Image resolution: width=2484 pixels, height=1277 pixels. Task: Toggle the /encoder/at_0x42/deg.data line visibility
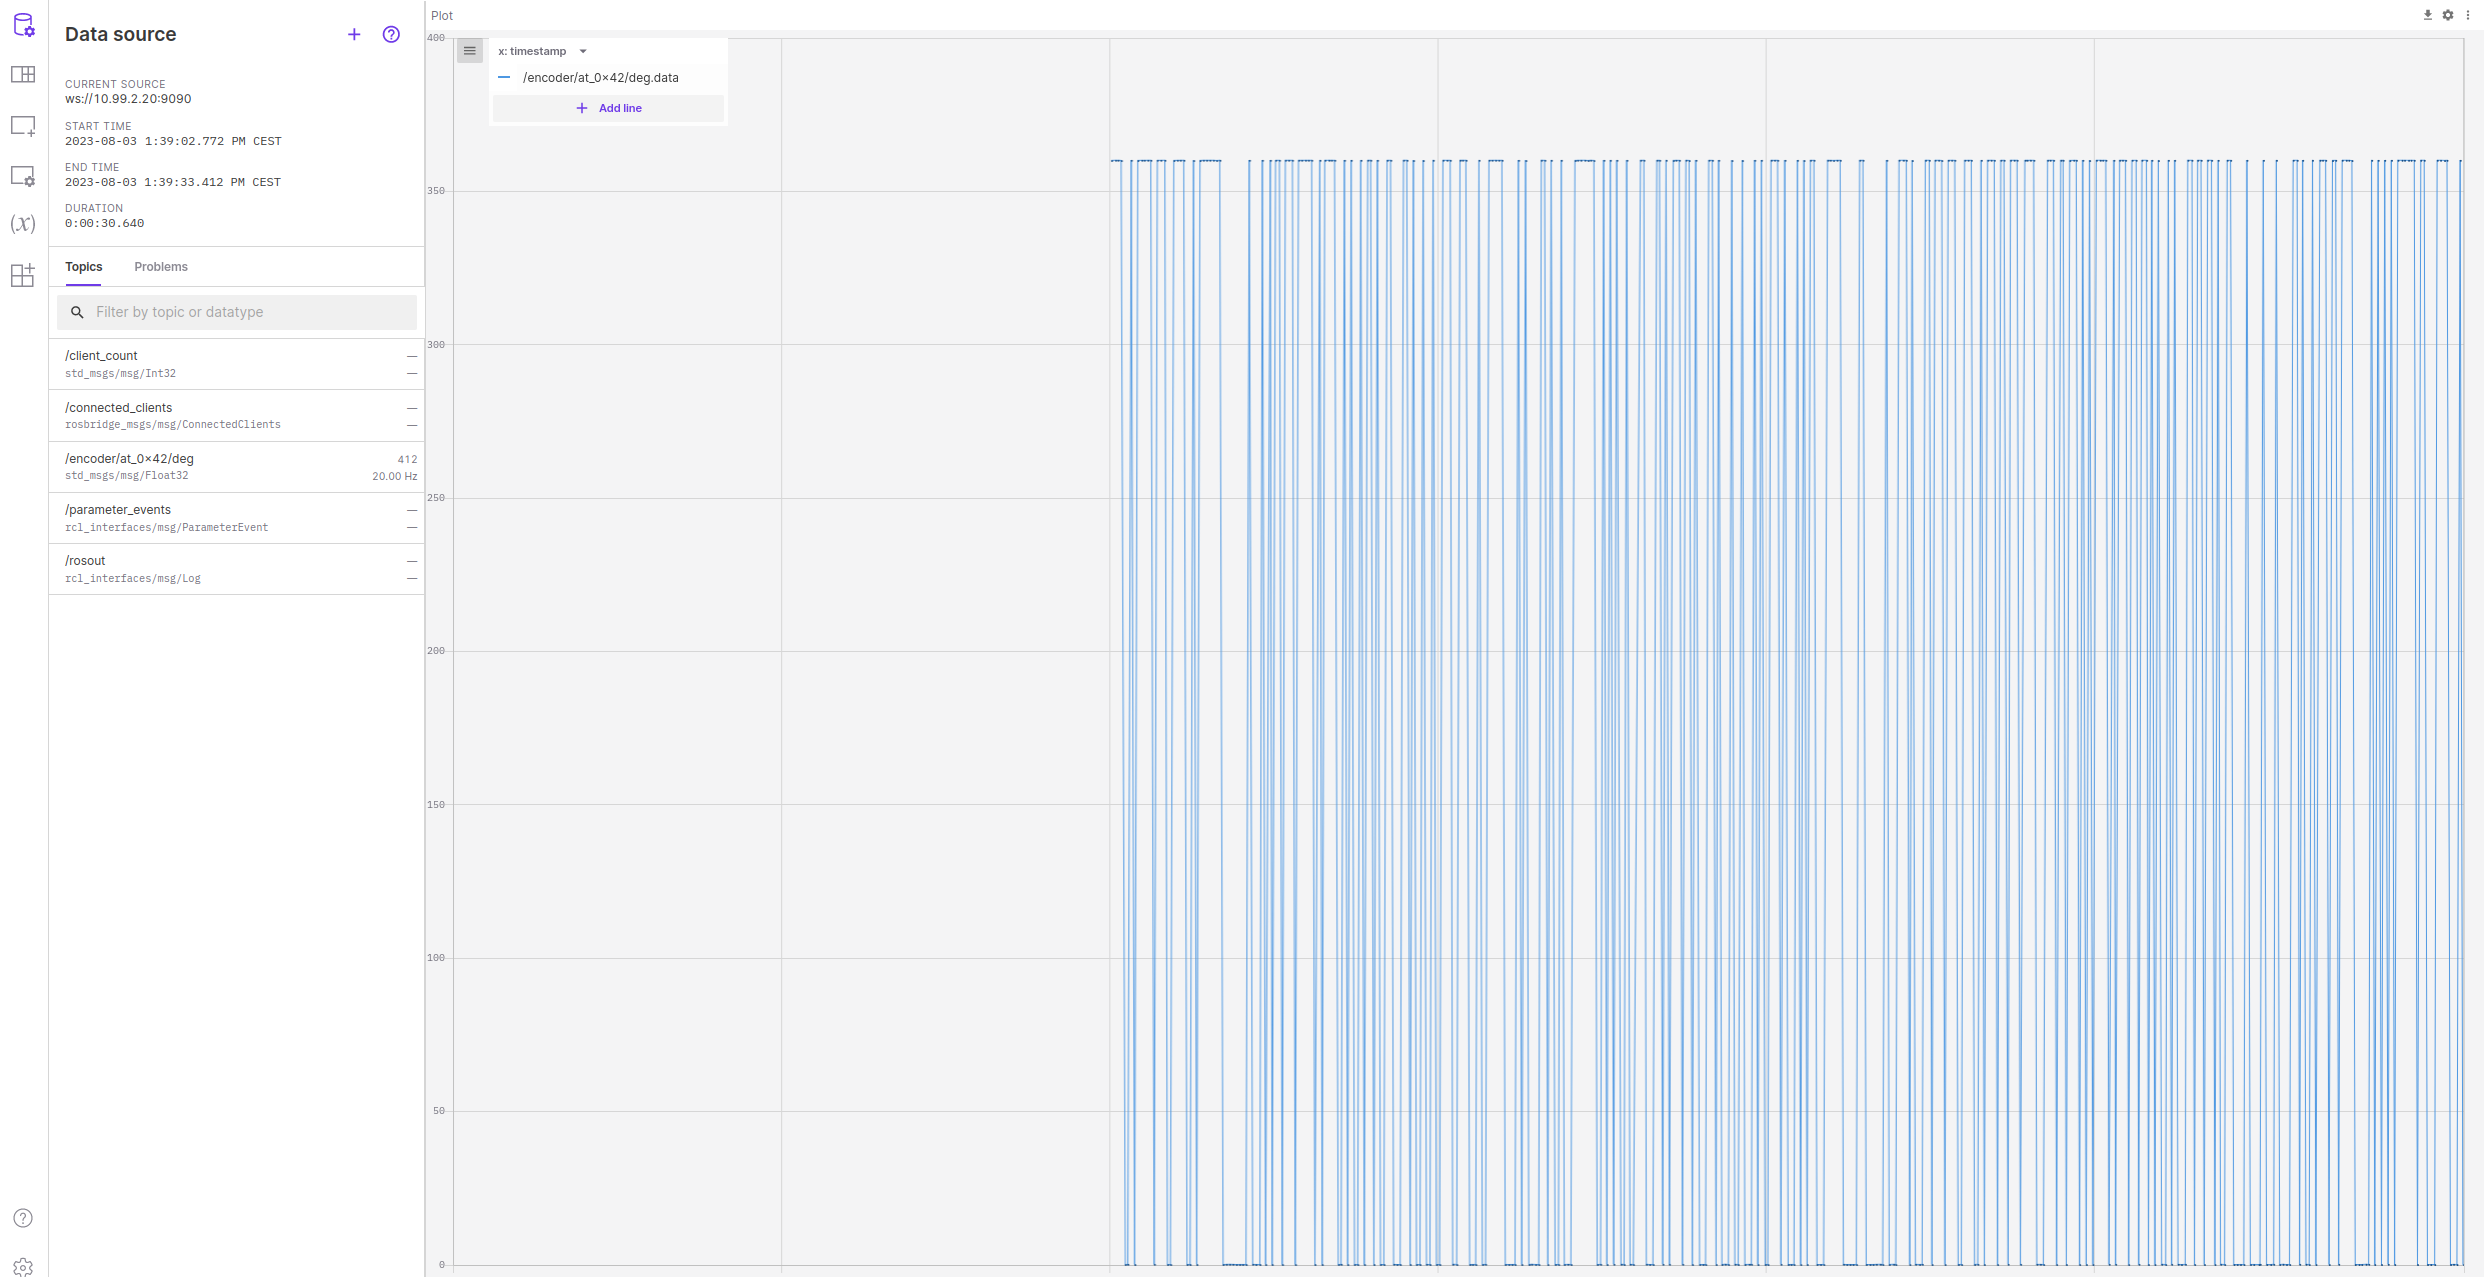click(505, 78)
